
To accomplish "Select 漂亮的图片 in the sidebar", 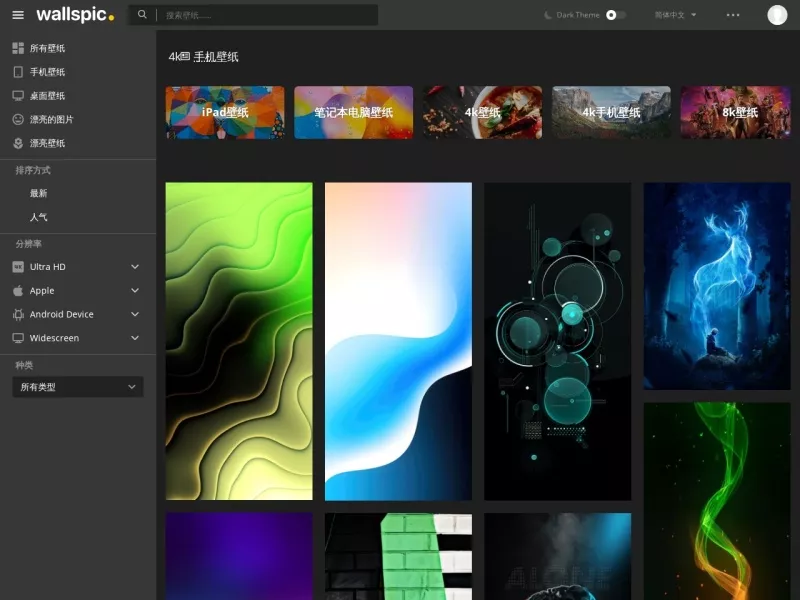I will [x=52, y=119].
